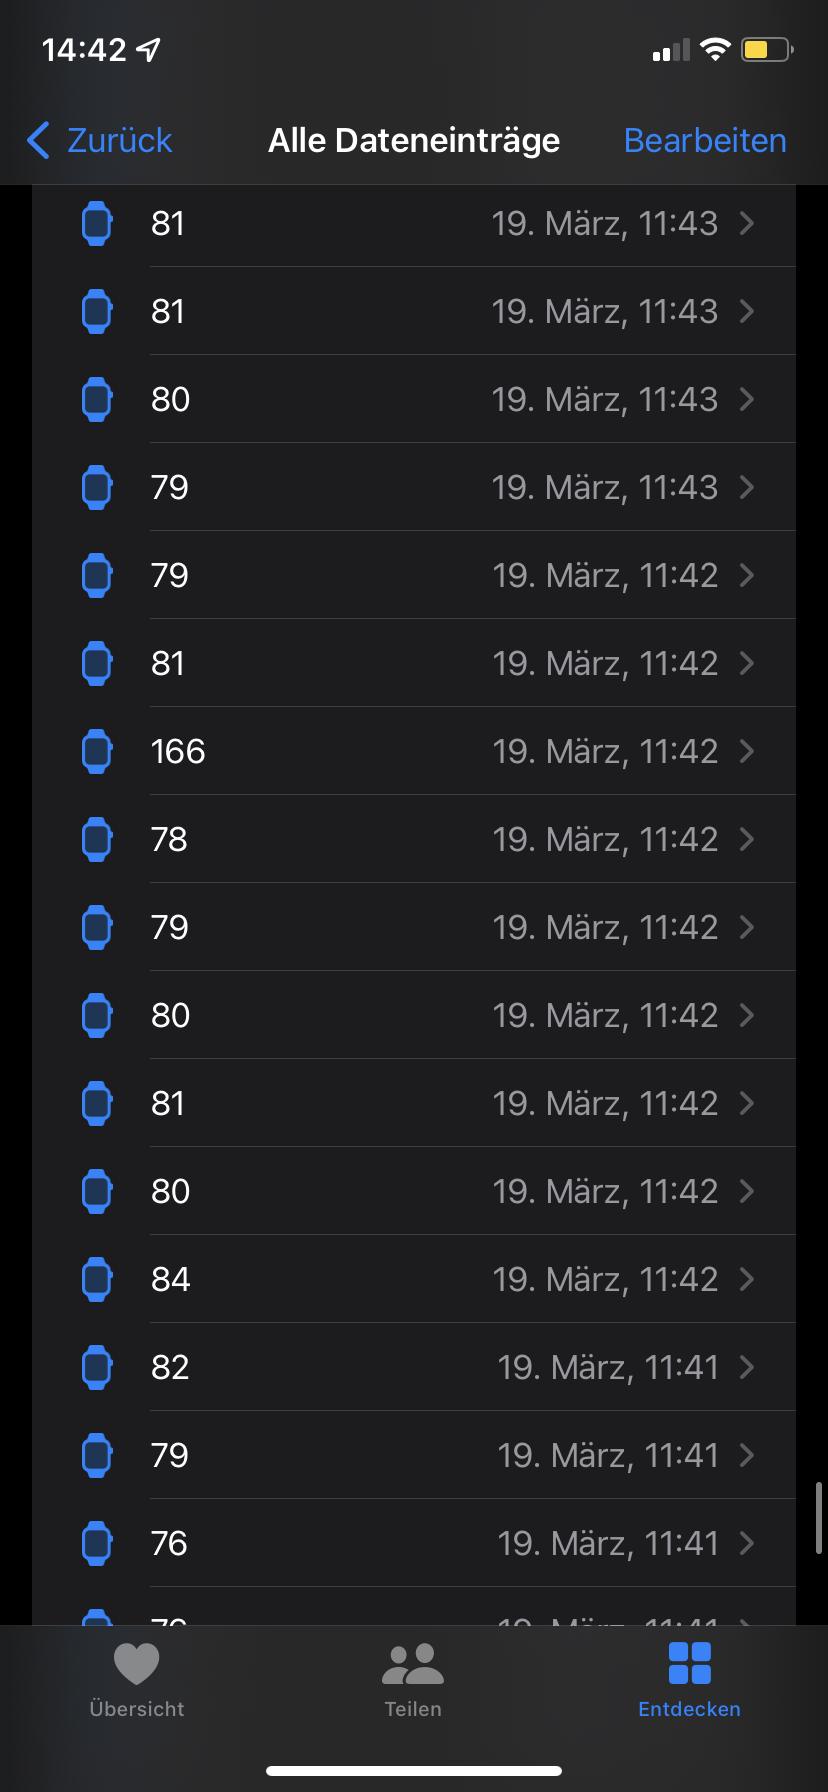Click the watch icon beside value 78
The width and height of the screenshot is (828, 1792).
[97, 839]
